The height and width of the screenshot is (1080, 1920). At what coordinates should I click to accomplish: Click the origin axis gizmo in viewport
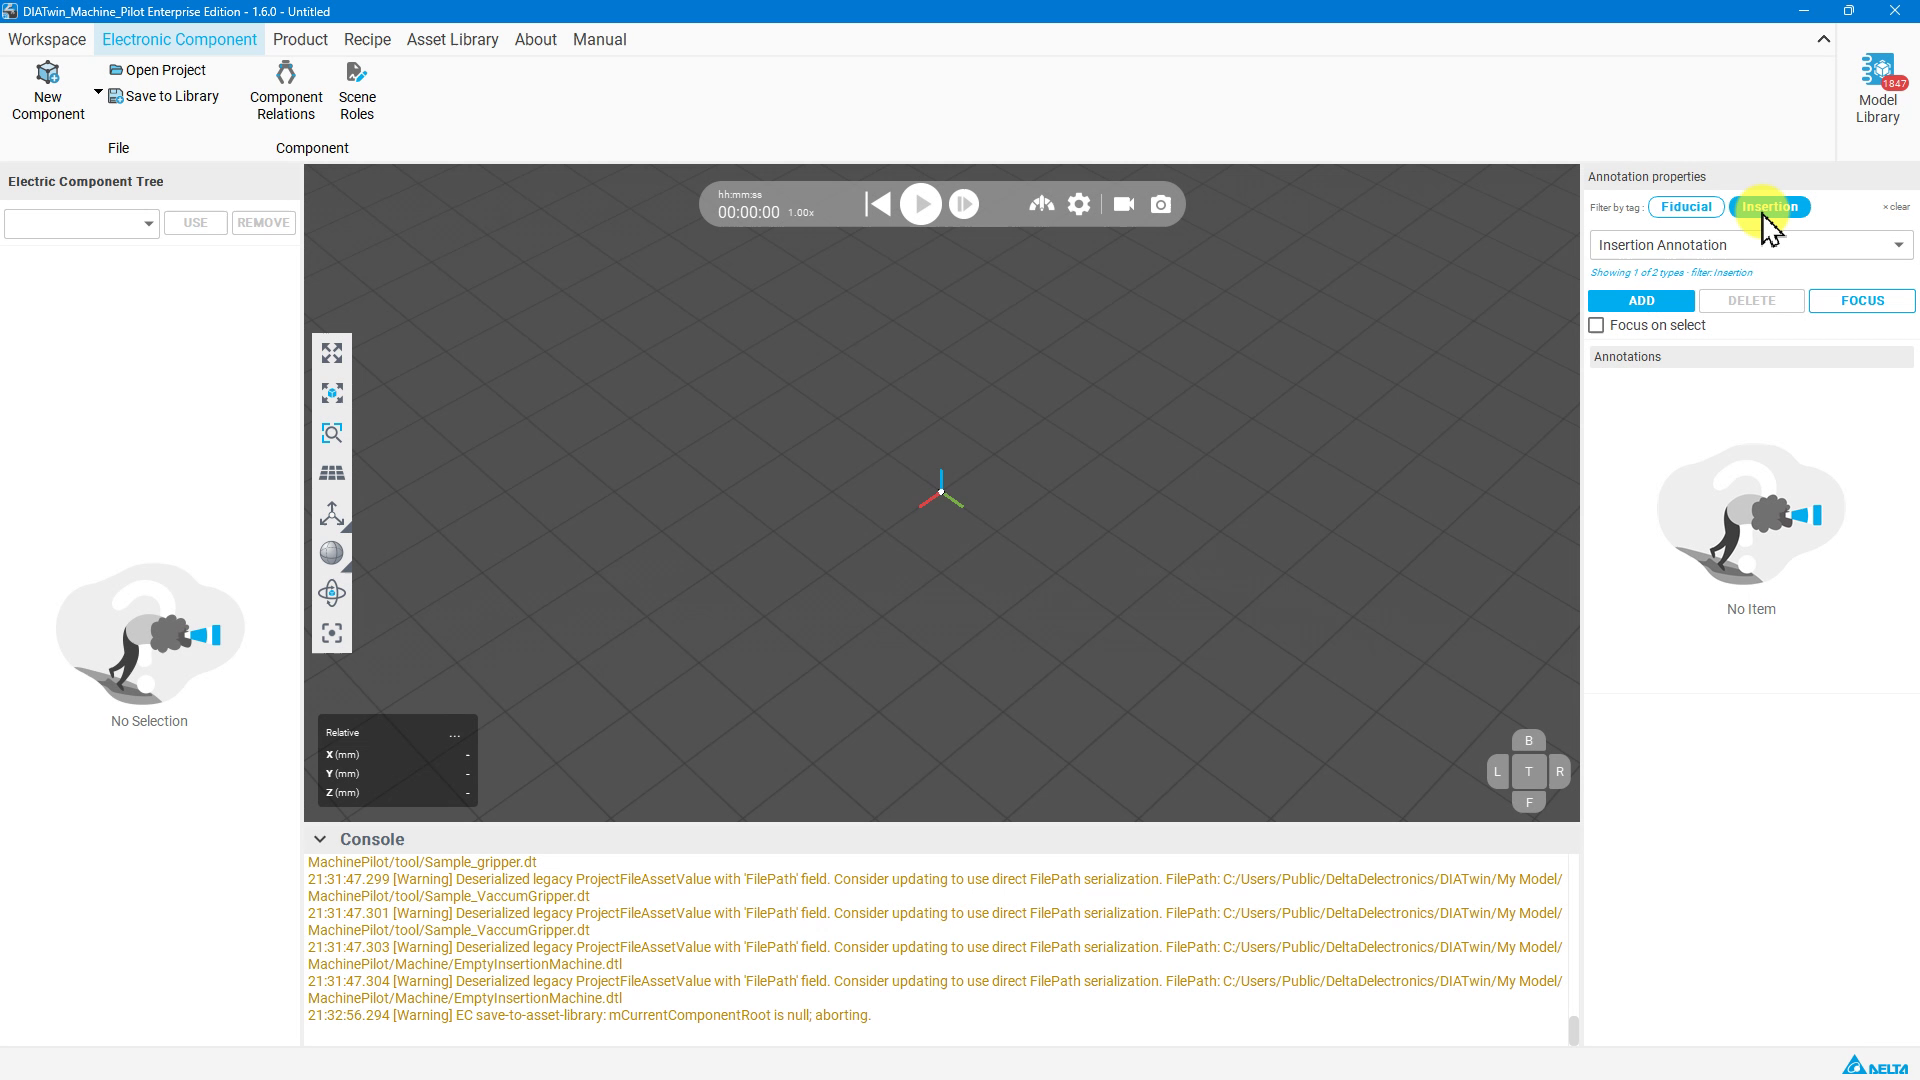tap(941, 491)
